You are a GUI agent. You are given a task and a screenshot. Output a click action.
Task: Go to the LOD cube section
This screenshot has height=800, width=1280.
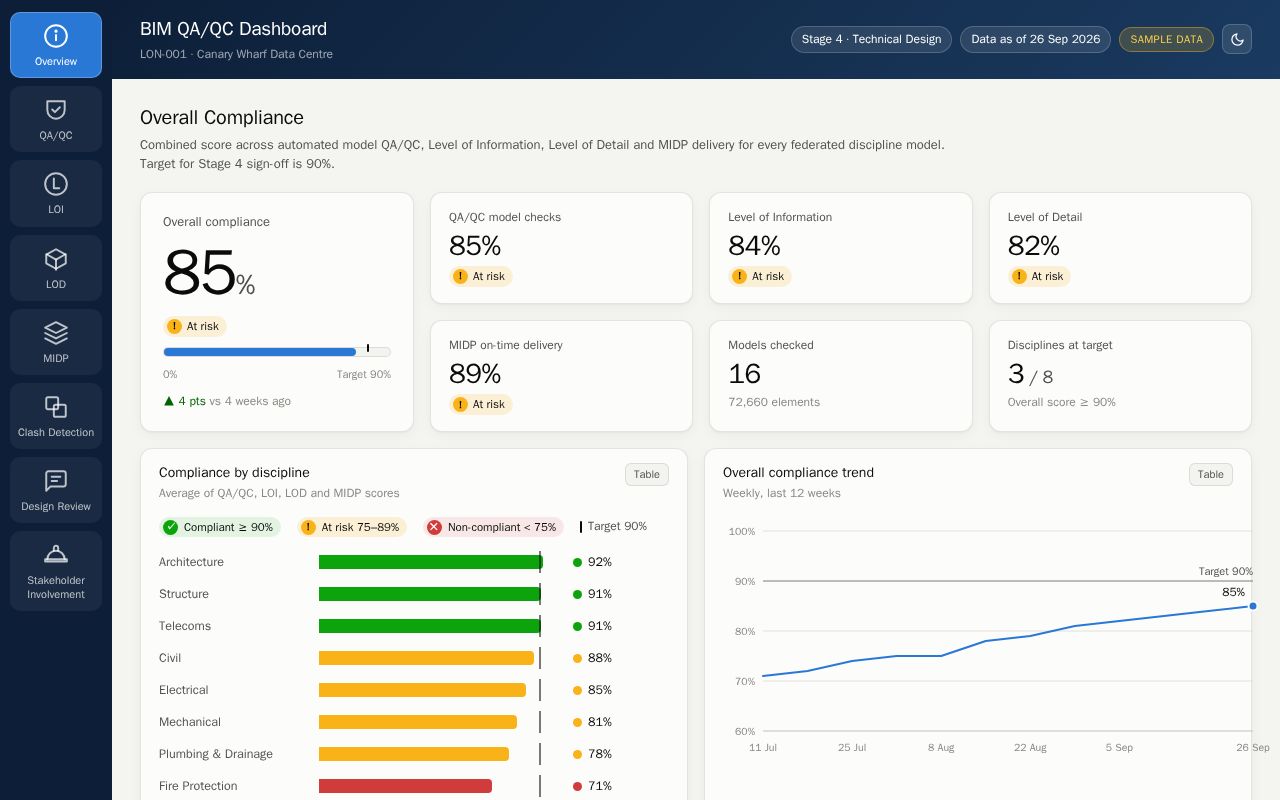(x=56, y=268)
